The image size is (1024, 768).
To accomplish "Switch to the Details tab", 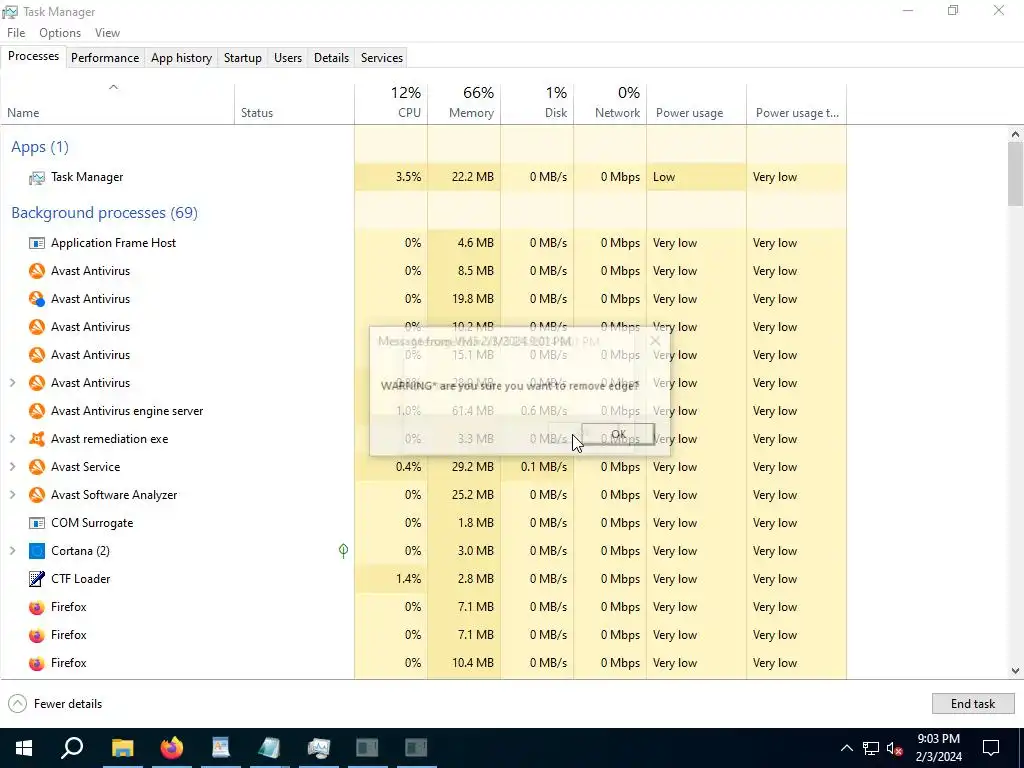I will pos(331,58).
